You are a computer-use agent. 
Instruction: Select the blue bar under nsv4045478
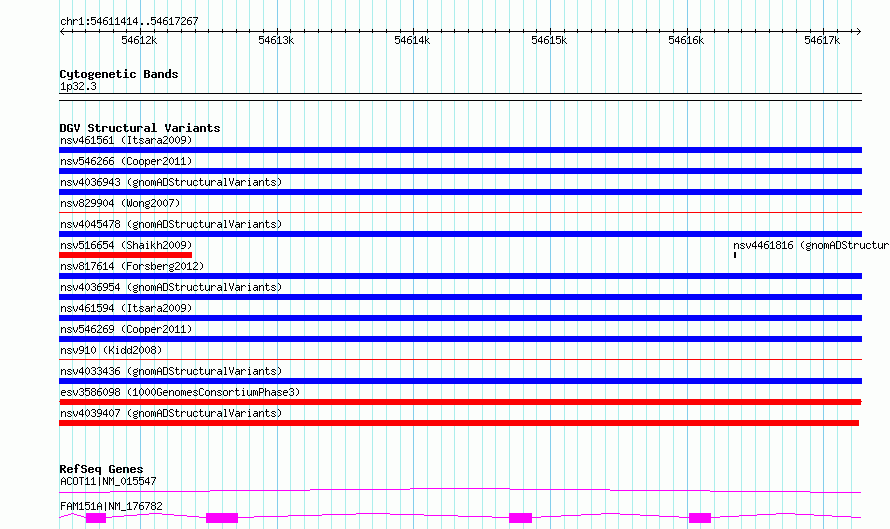click(460, 234)
